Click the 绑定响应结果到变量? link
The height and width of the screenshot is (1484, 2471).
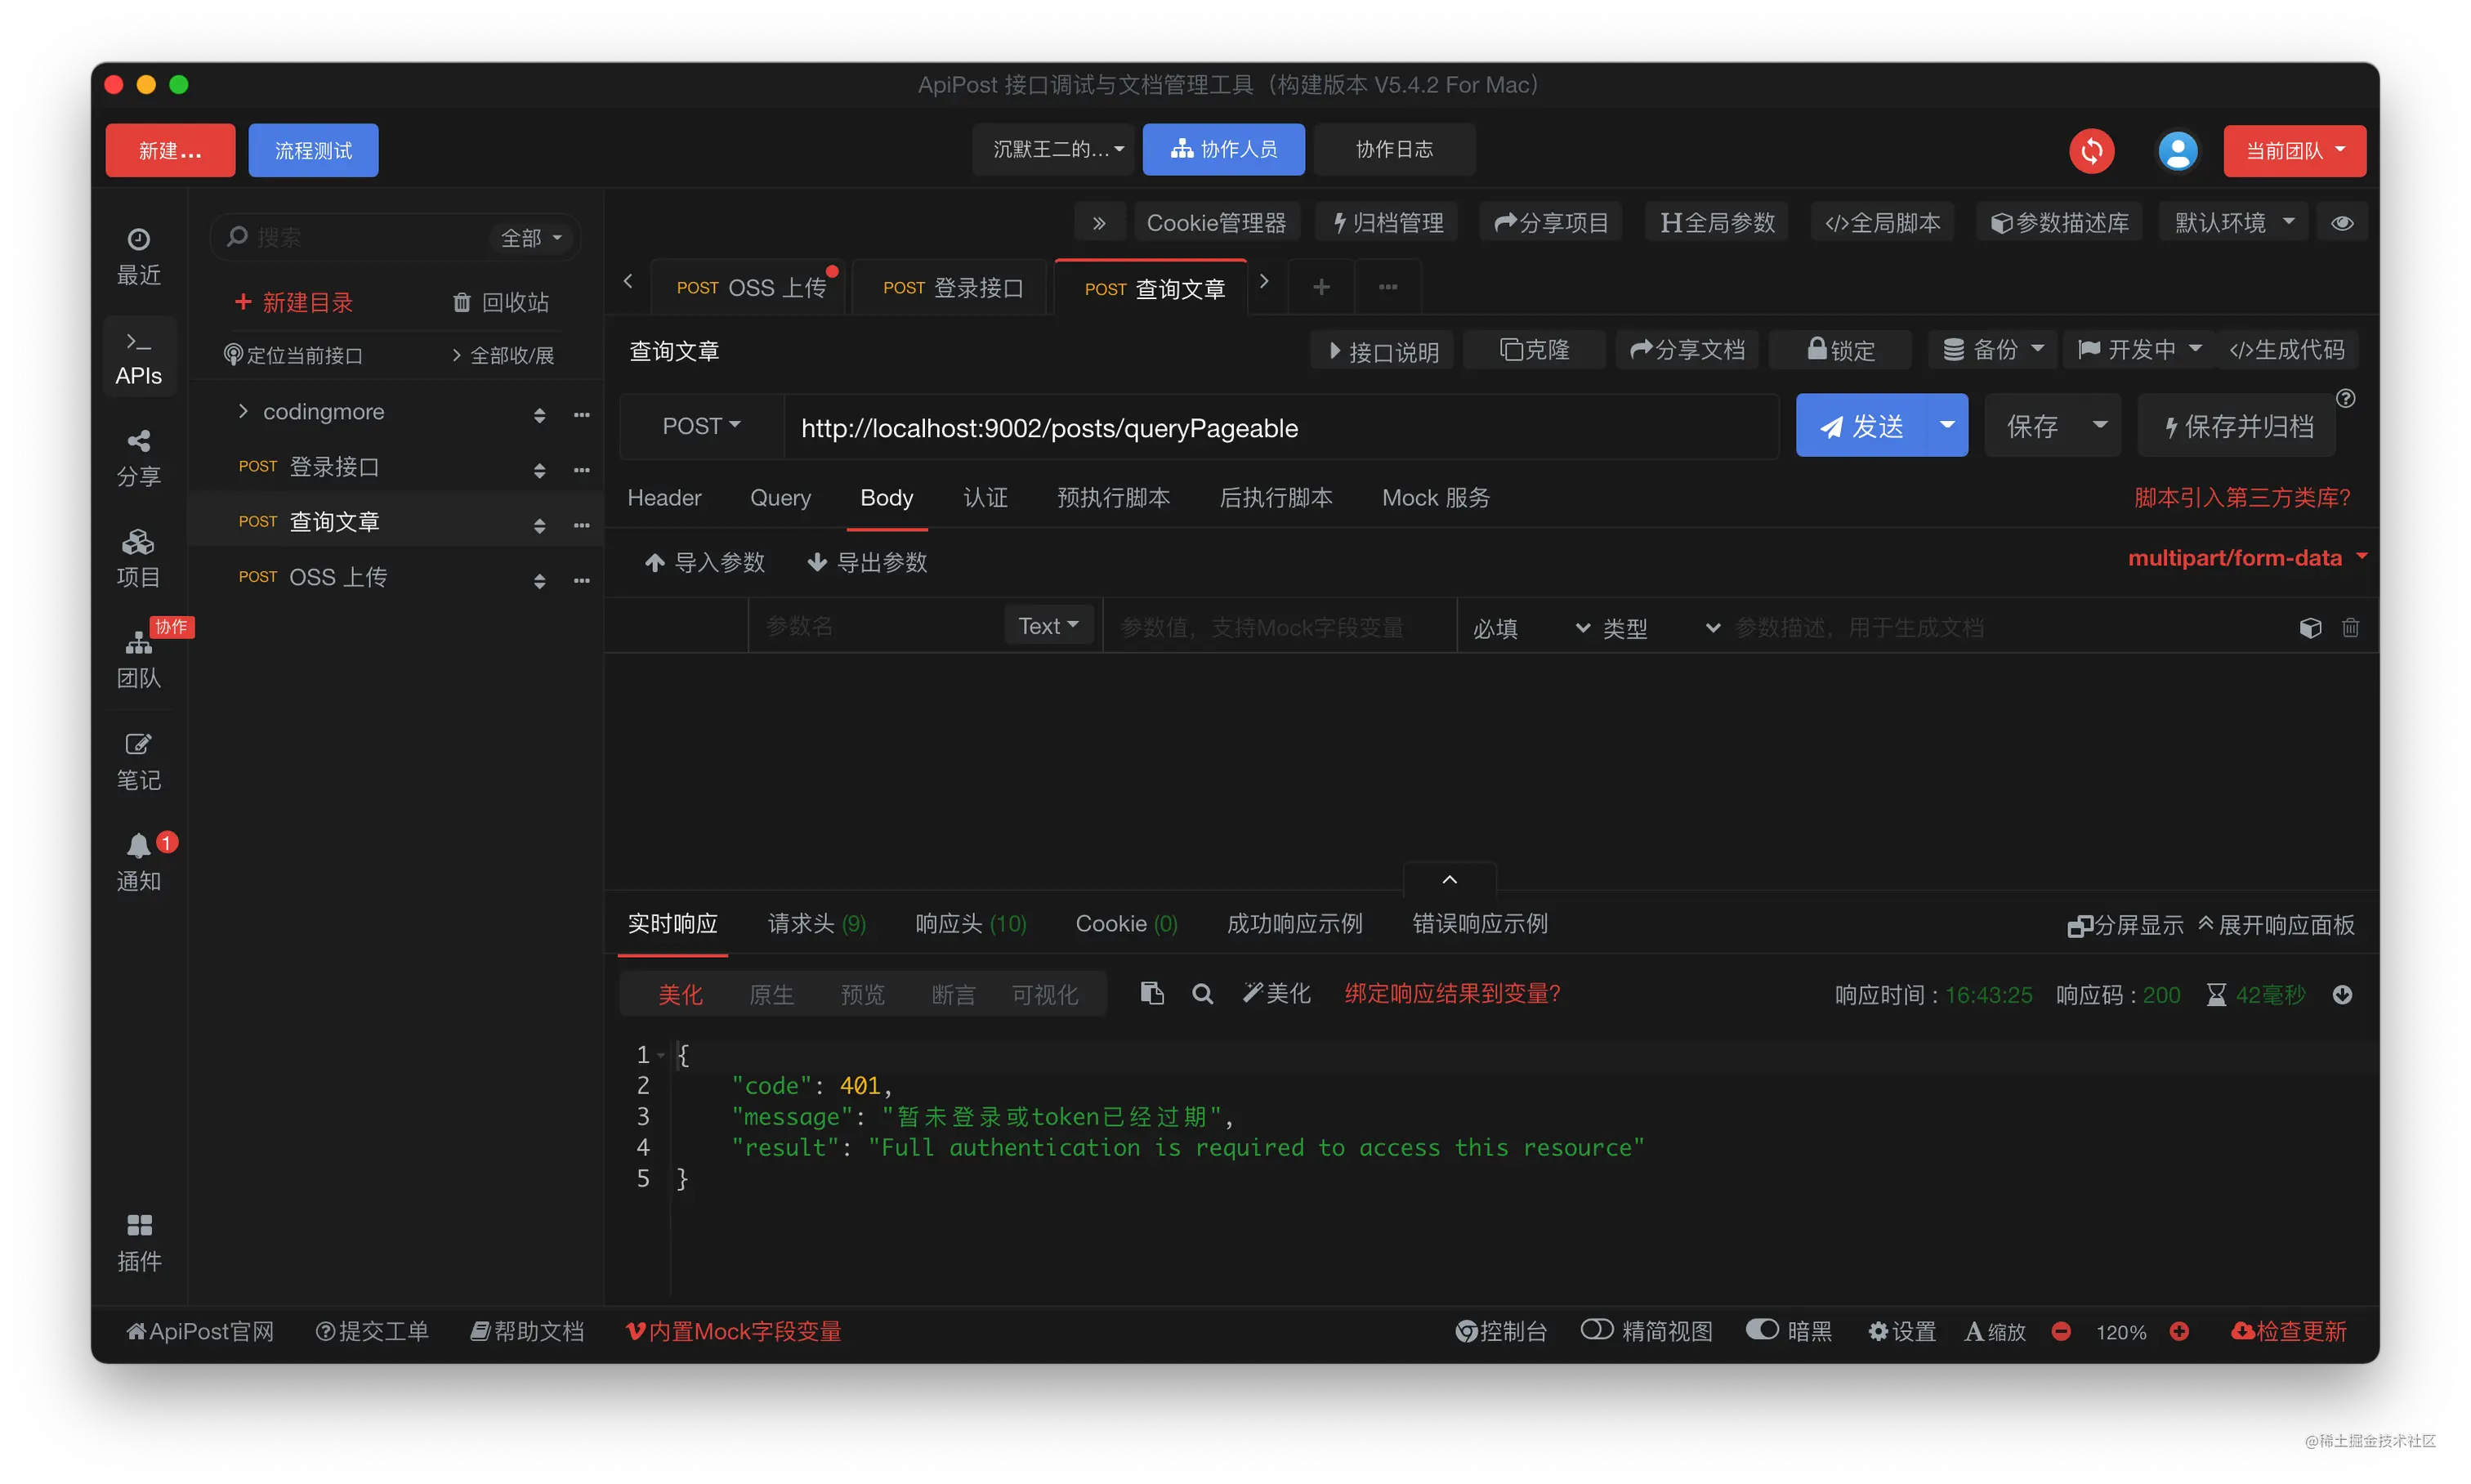pos(1451,992)
